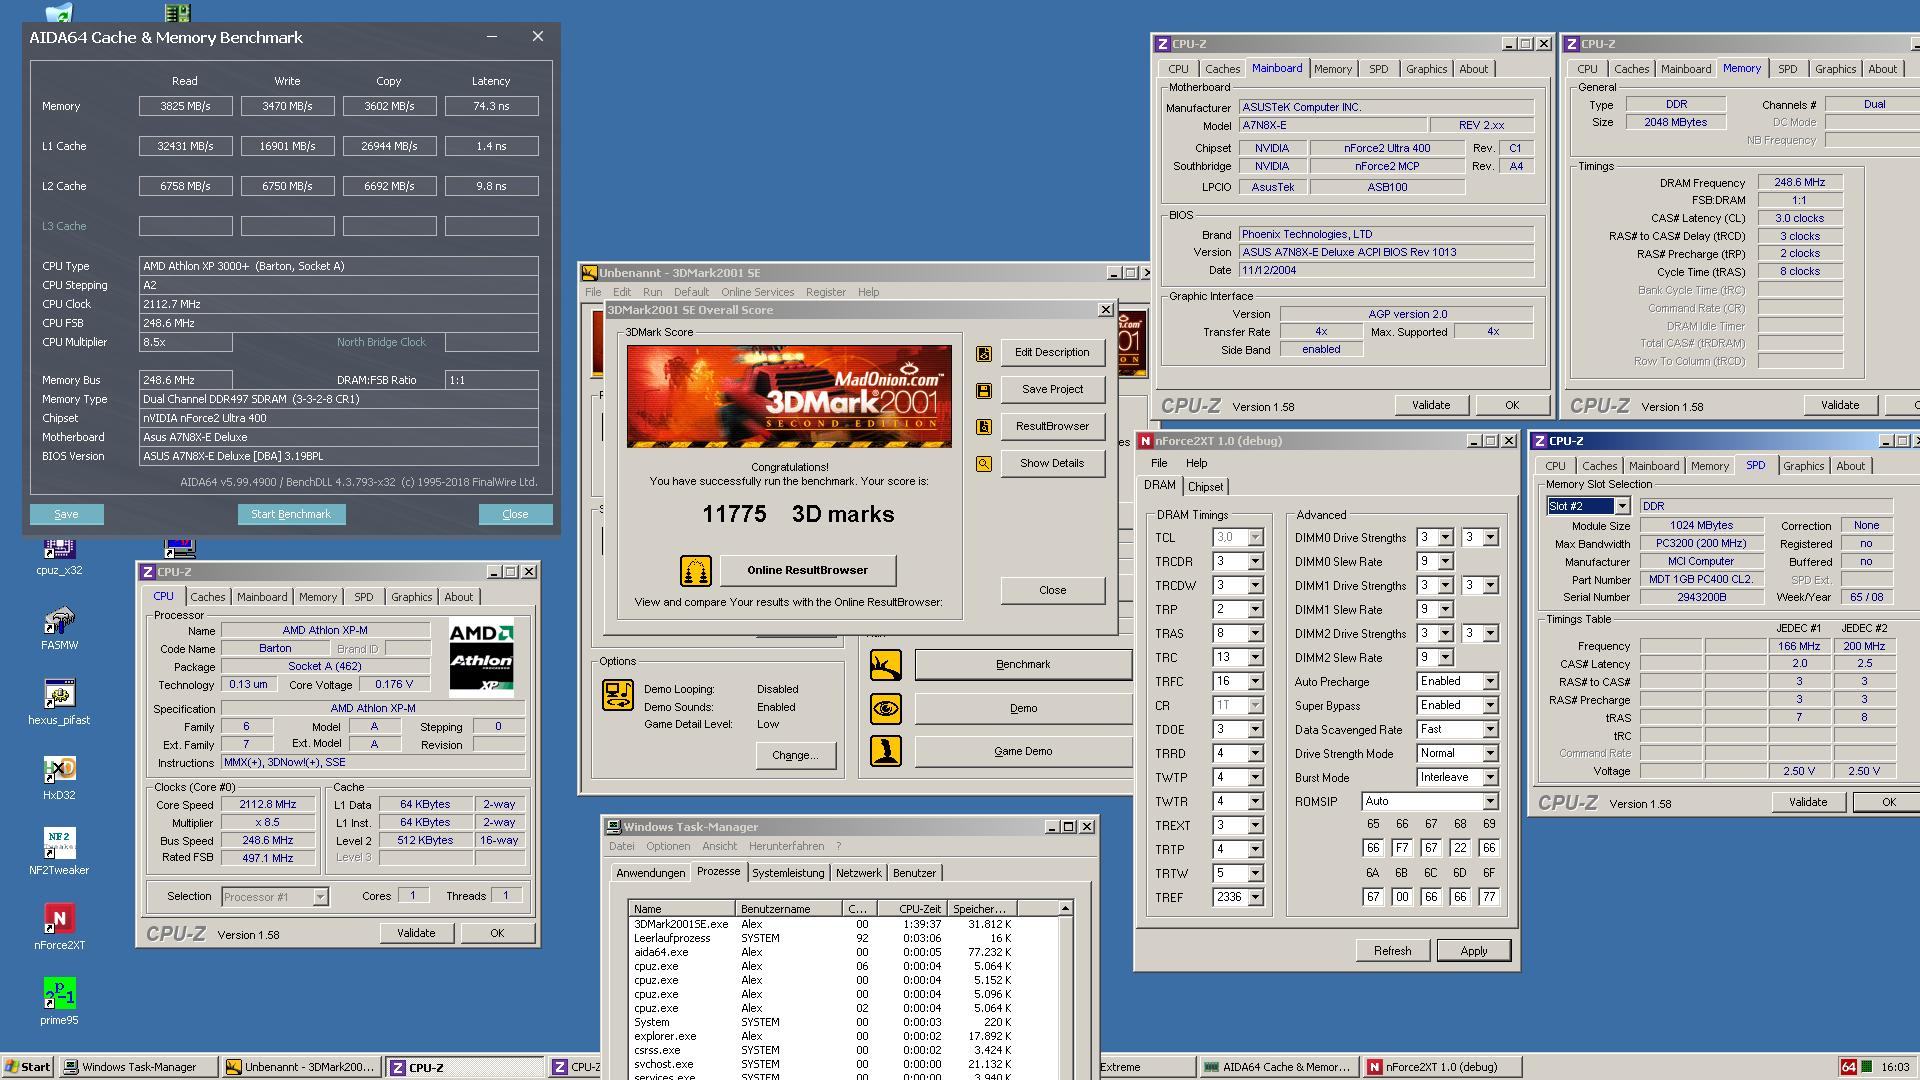The image size is (1920, 1080).
Task: Click Memory Read value 3825 MB/s
Action: 185,106
